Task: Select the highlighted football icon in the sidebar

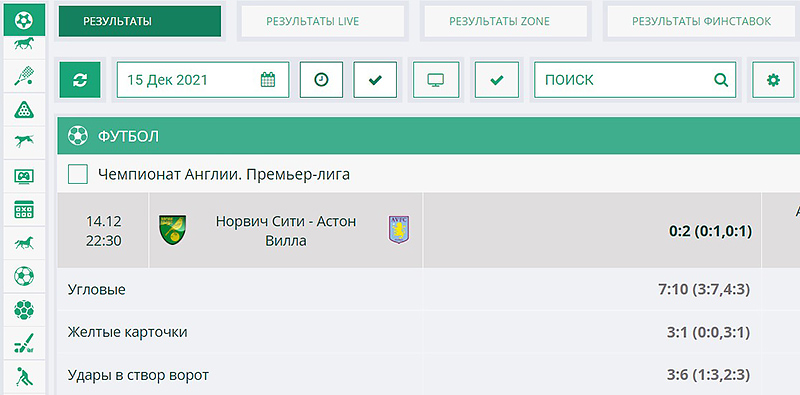Action: (24, 20)
